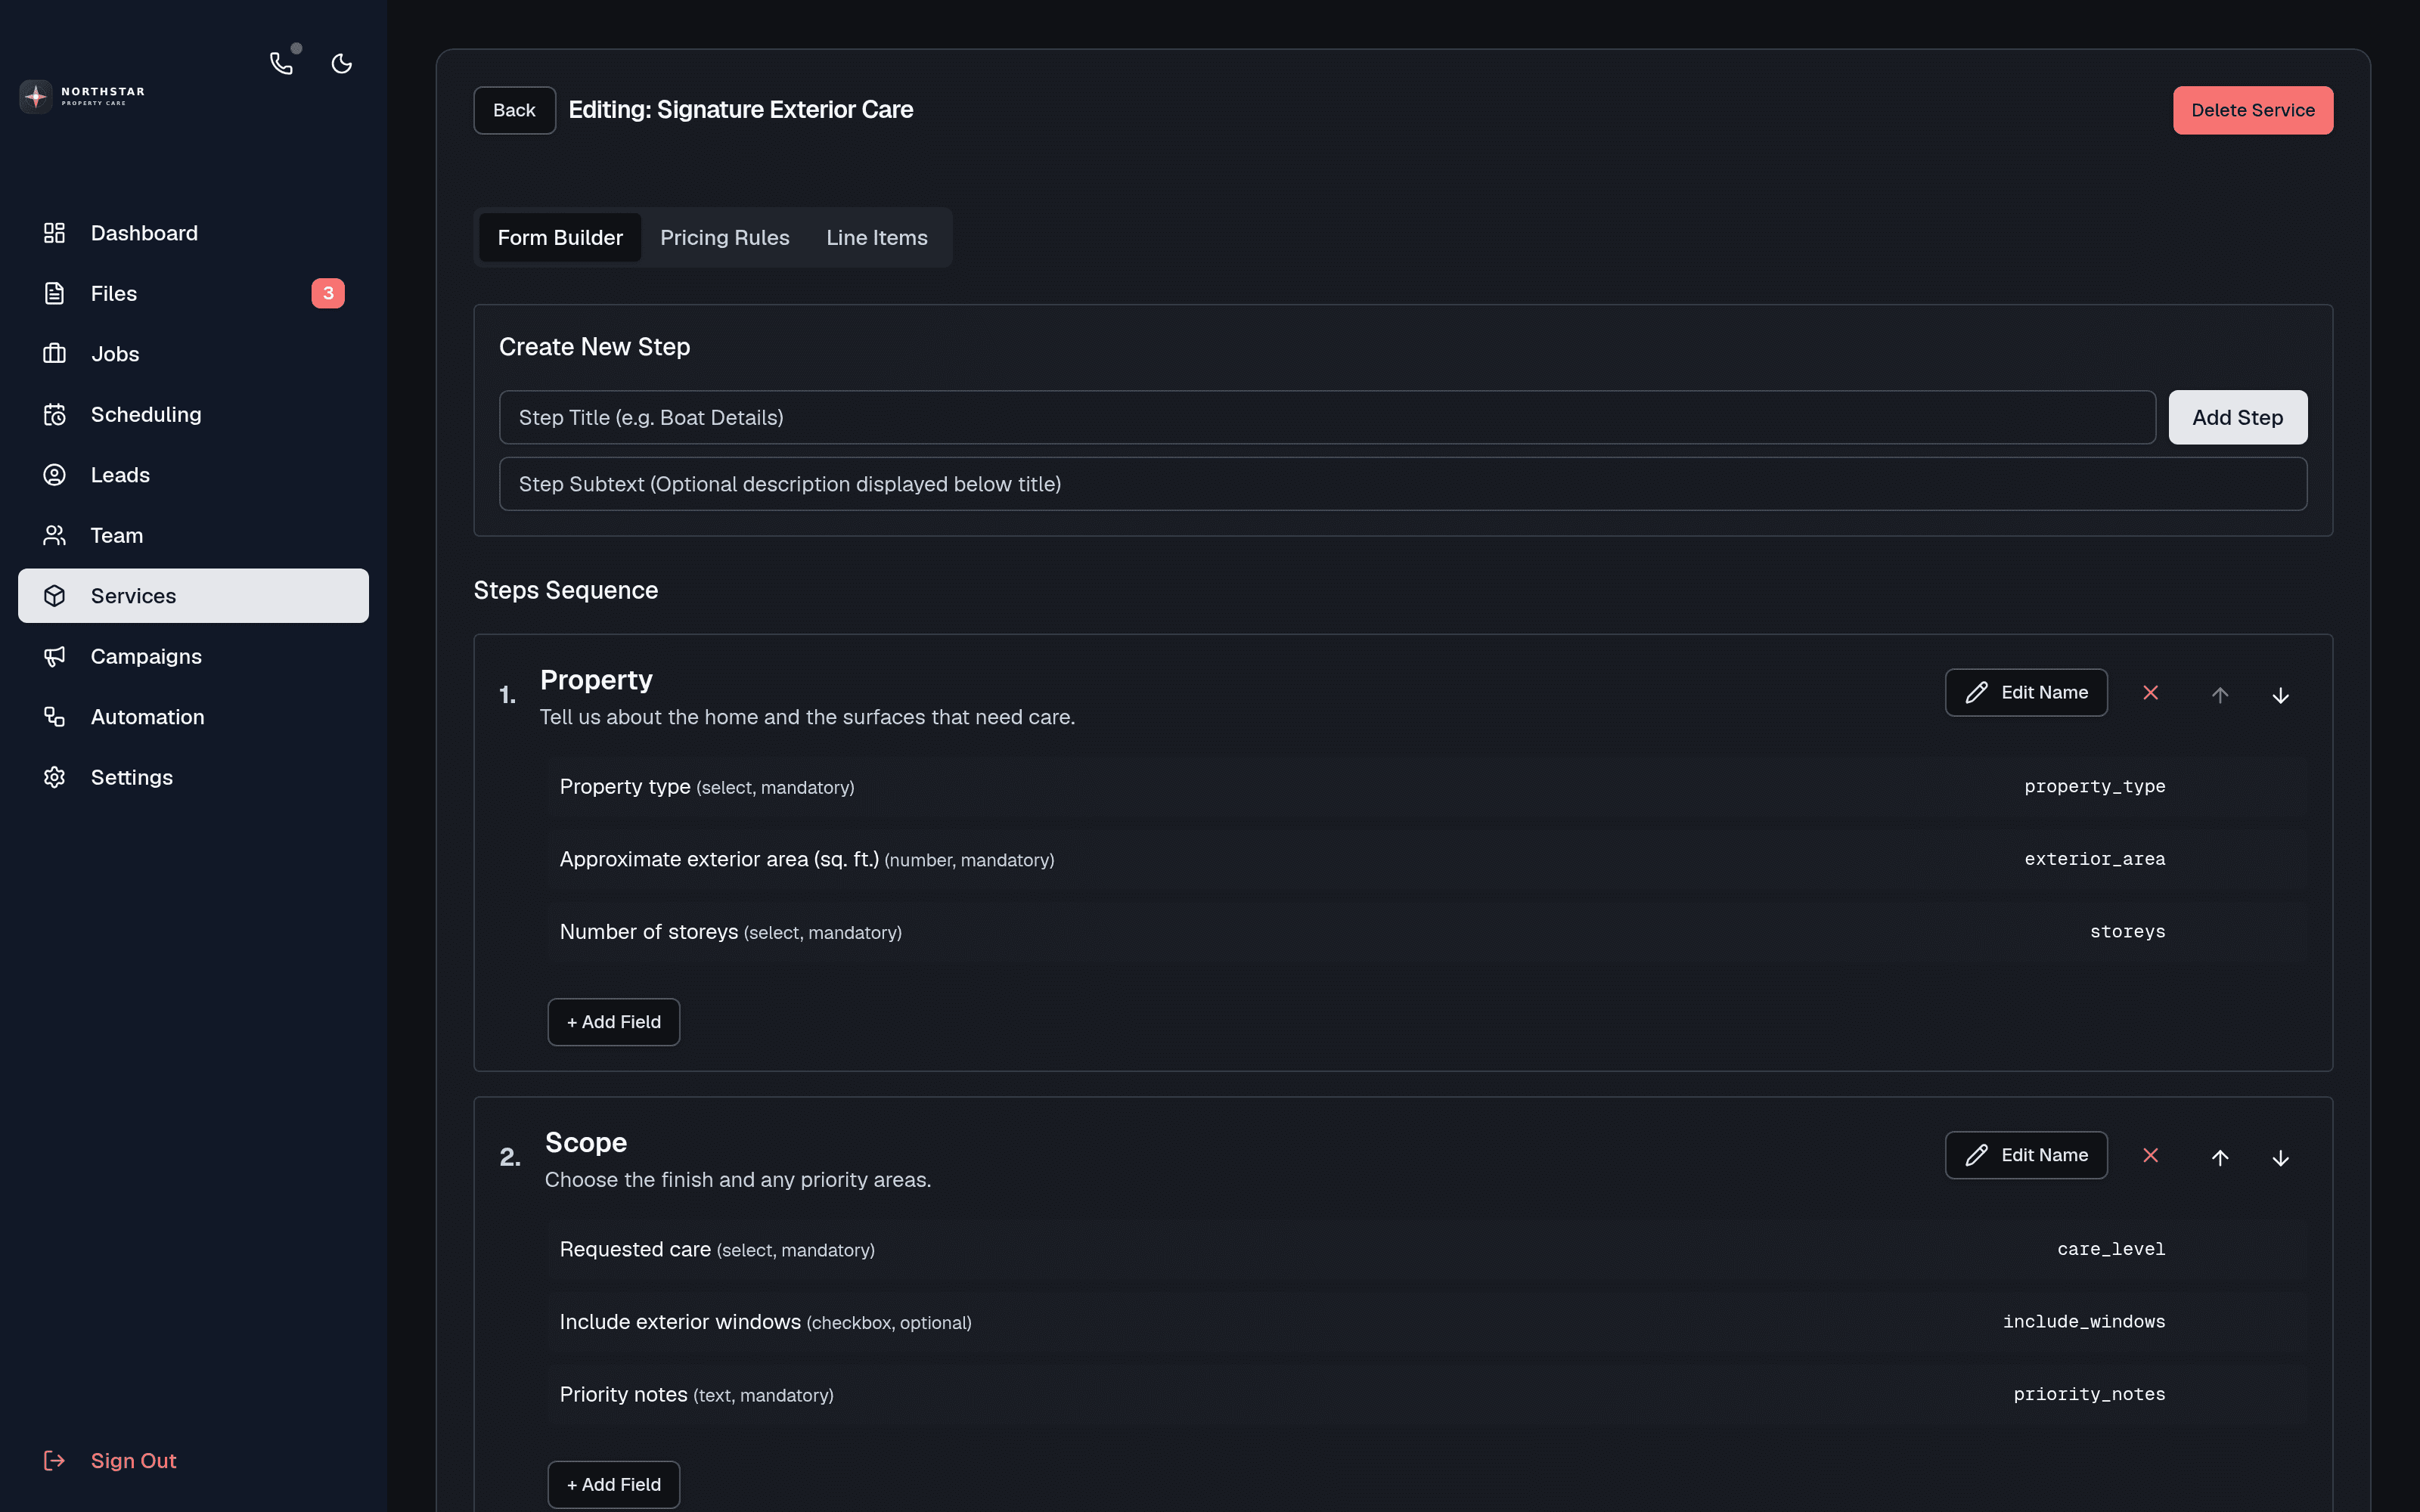Open Files in the sidebar

pos(193,294)
